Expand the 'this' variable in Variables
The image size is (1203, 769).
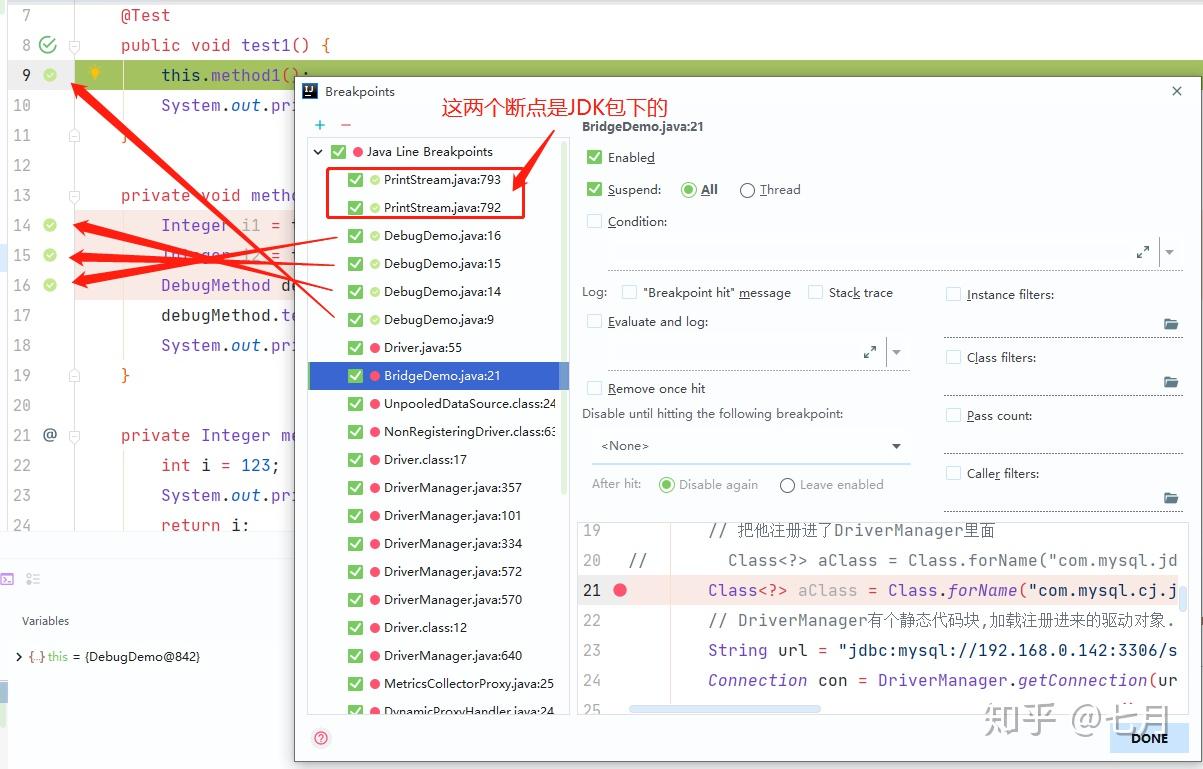(x=18, y=657)
